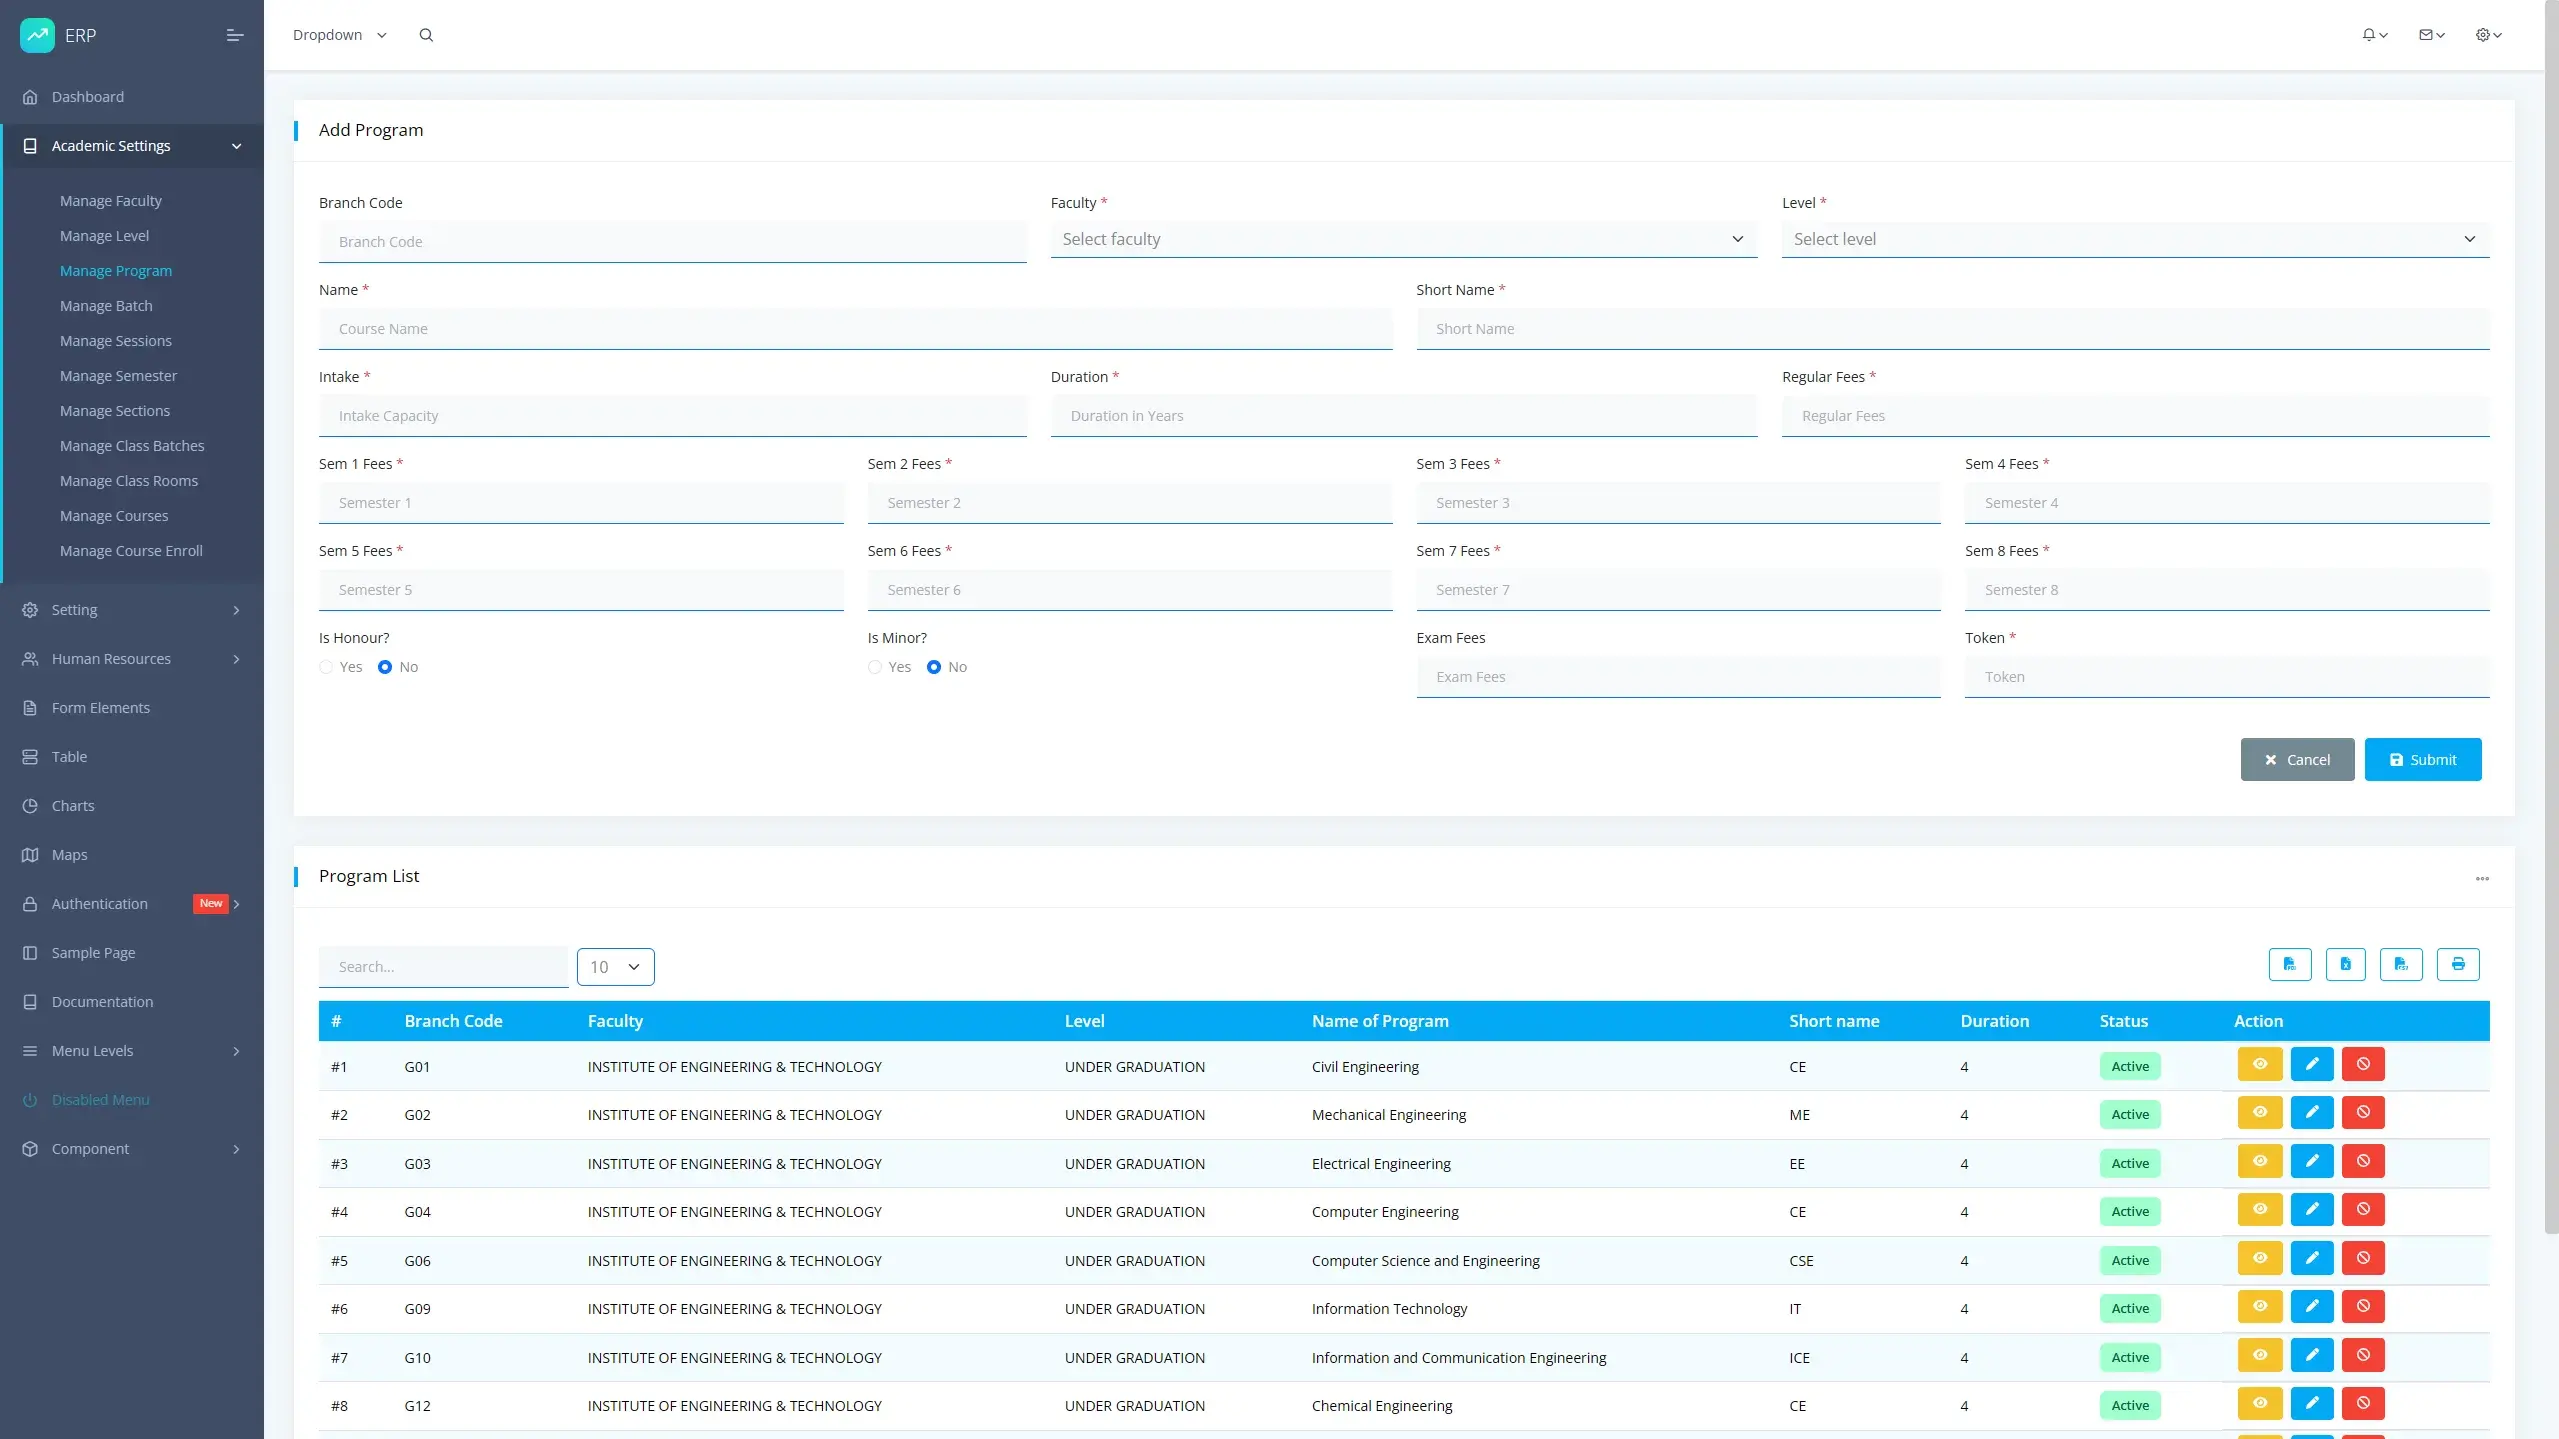Viewport: 2559px width, 1439px height.
Task: Change rows per page from 10
Action: (615, 967)
